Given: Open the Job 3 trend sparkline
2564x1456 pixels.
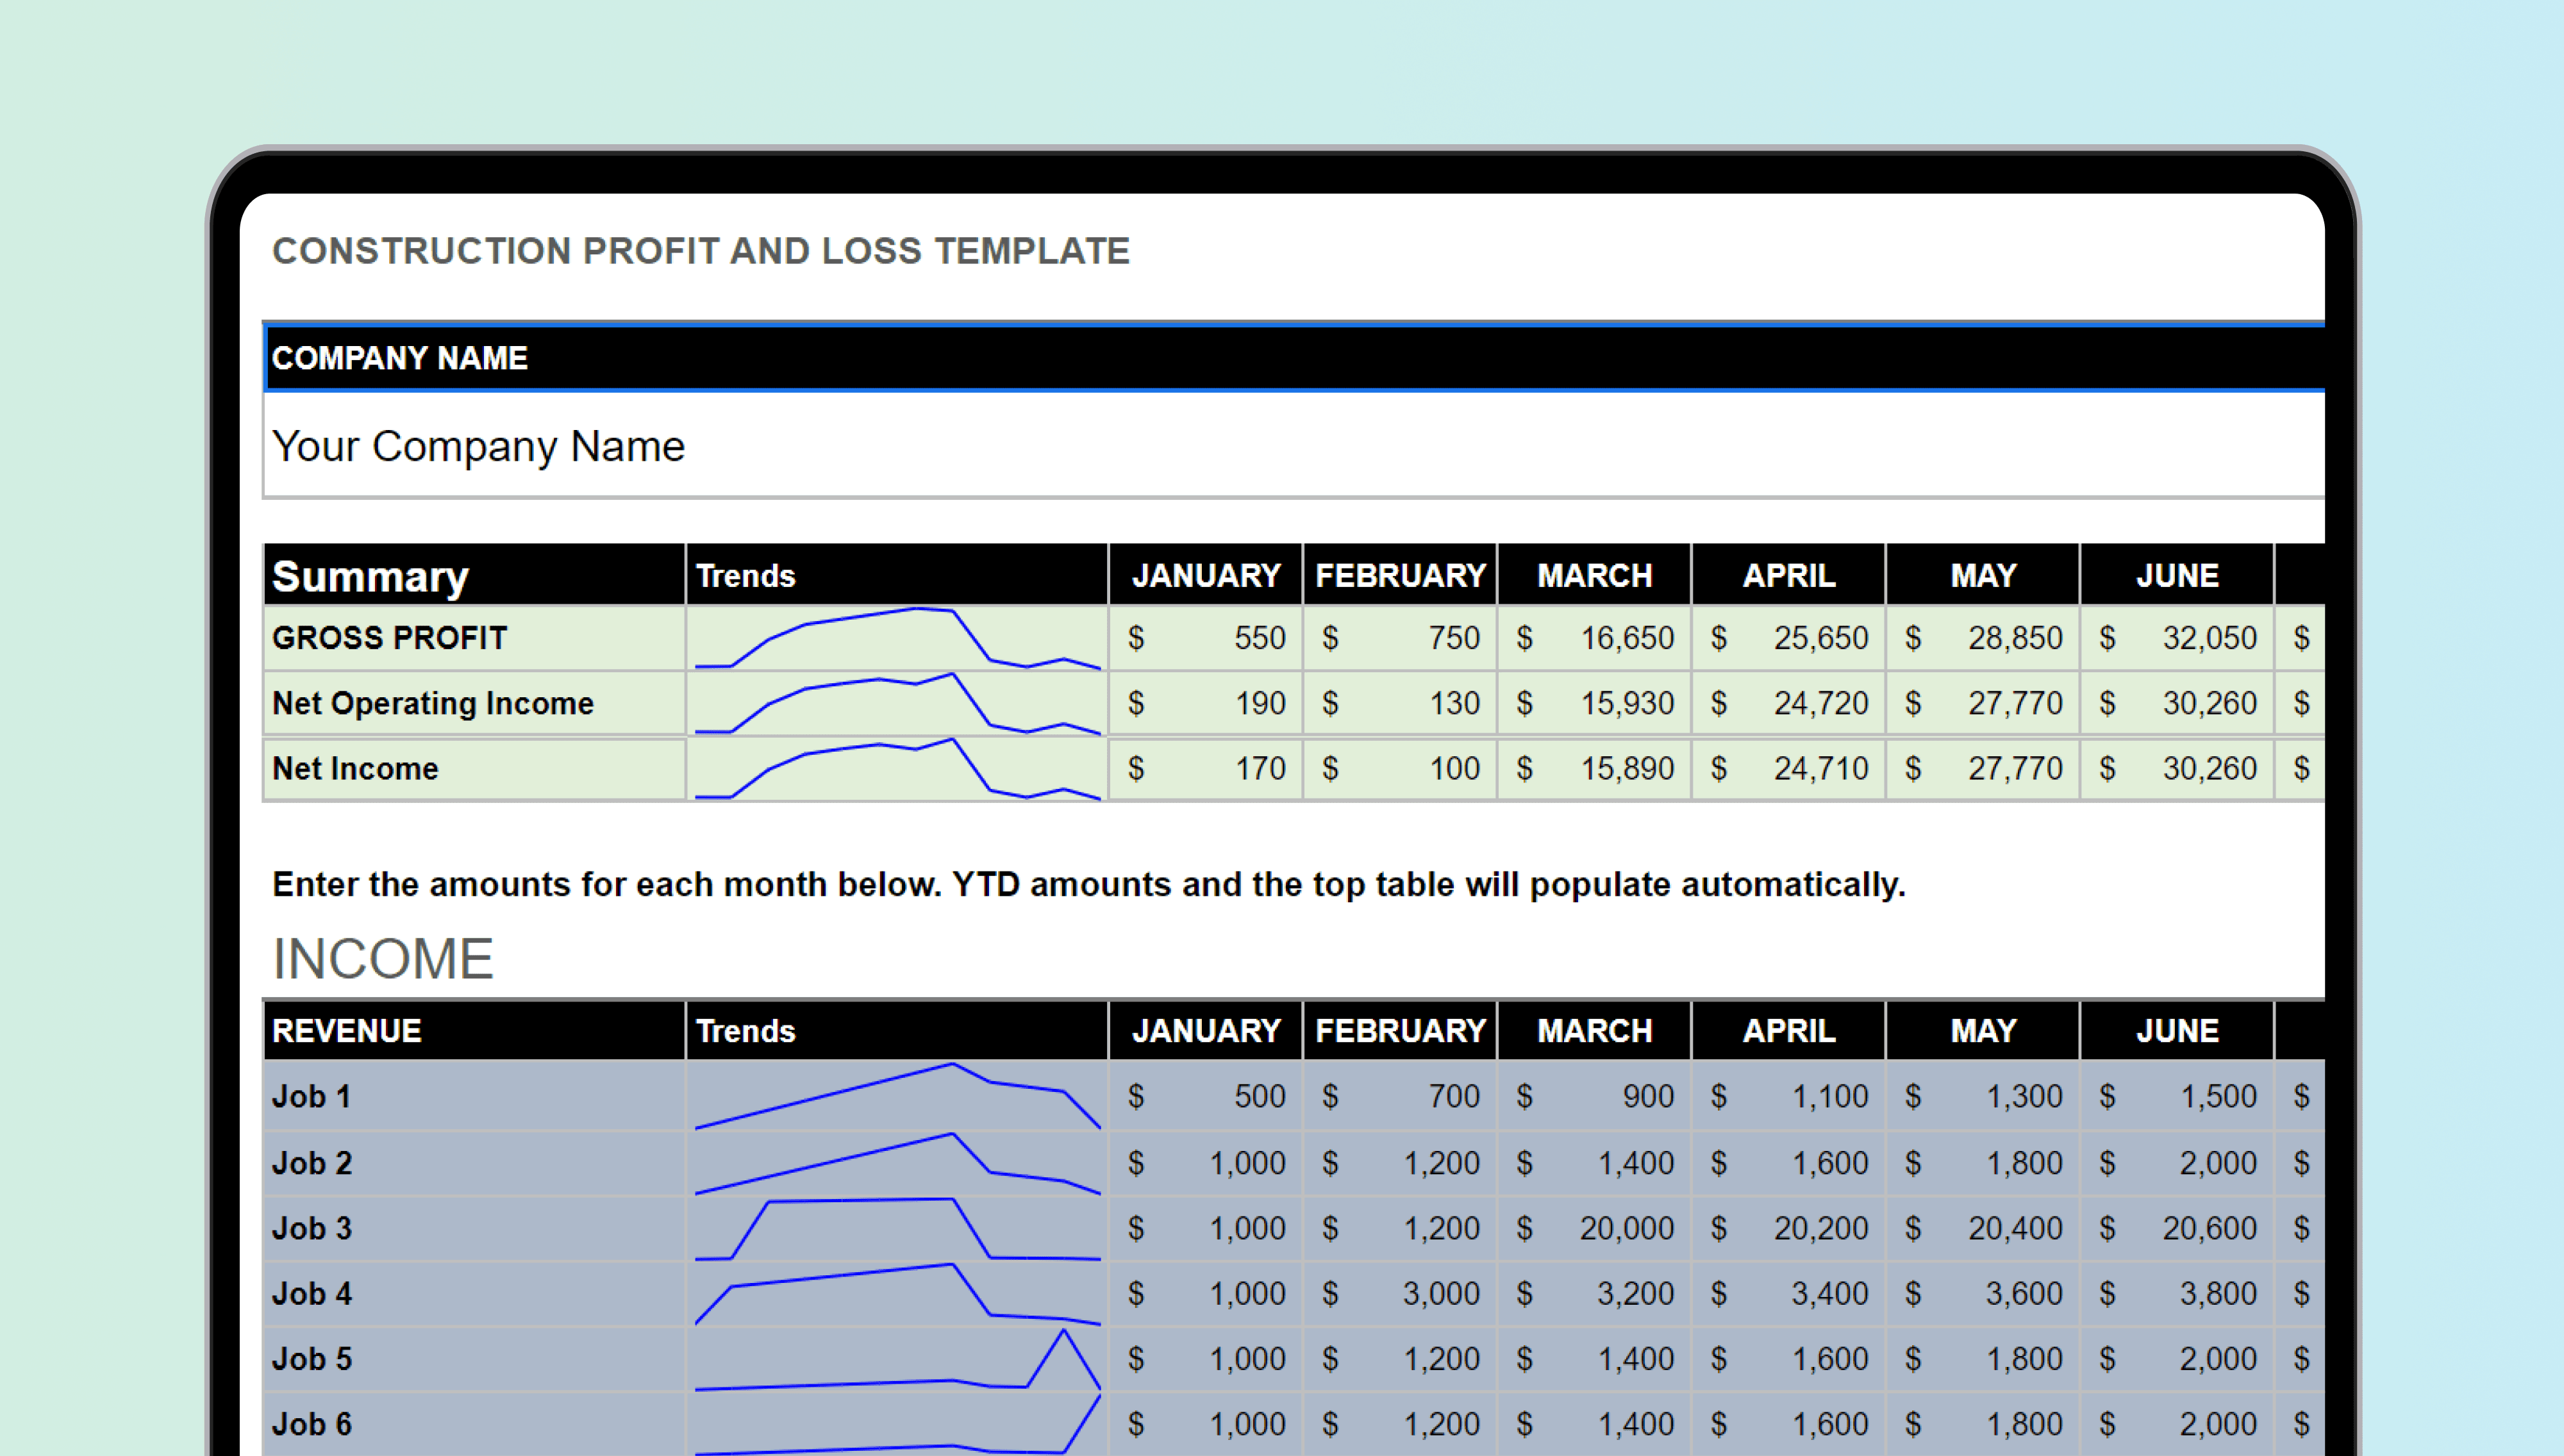Looking at the screenshot, I should [x=897, y=1228].
